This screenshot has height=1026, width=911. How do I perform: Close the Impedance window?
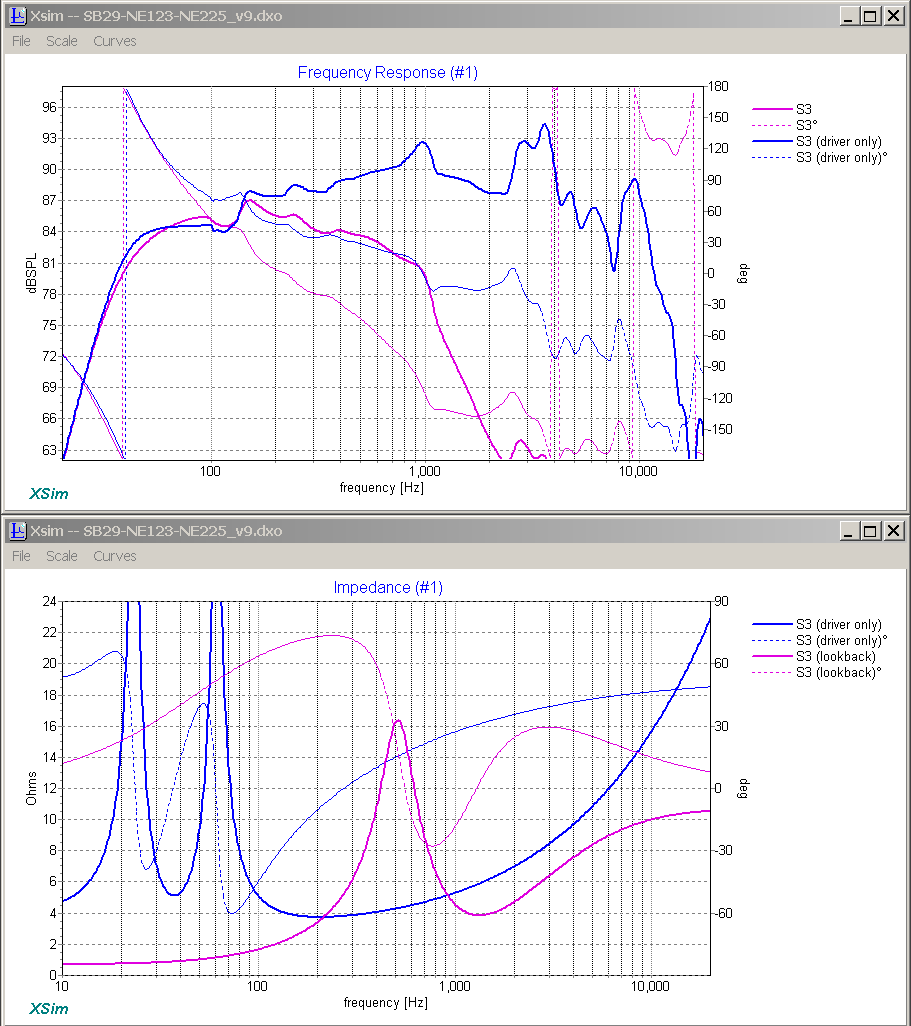(x=893, y=531)
